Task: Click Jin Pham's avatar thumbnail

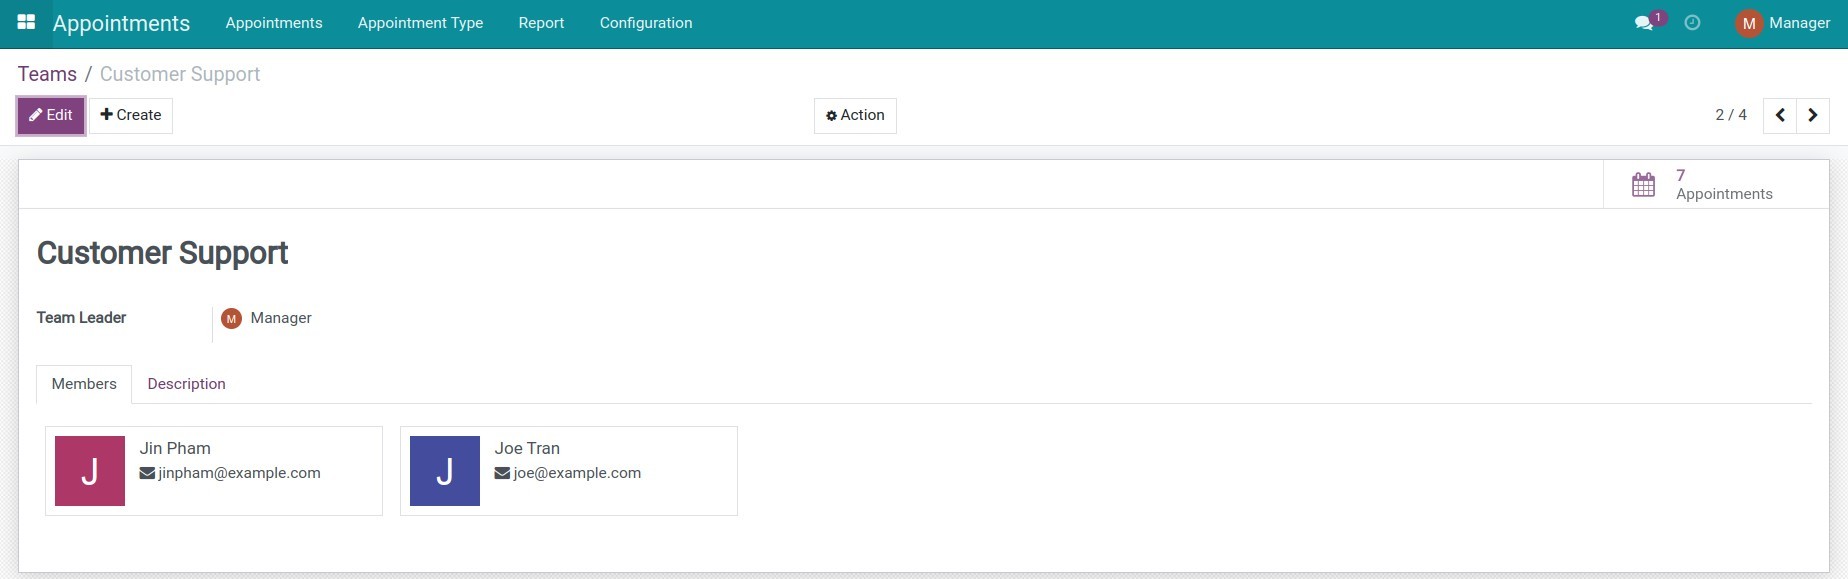Action: click(90, 471)
